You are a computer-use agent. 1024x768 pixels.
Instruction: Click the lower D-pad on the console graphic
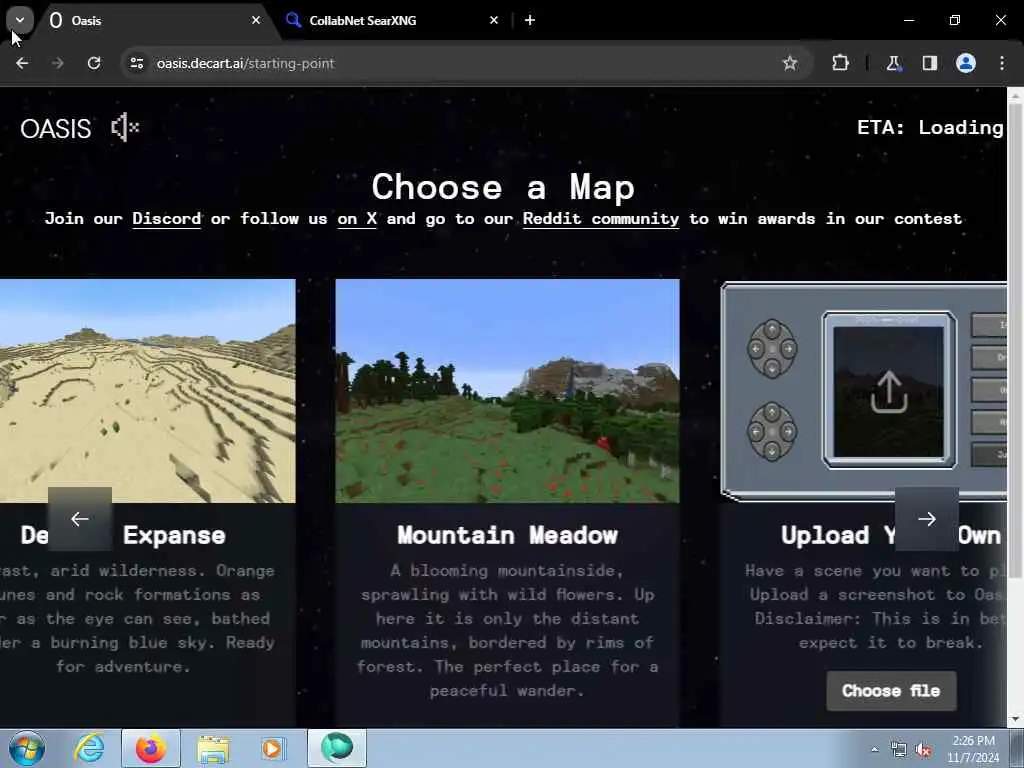coord(772,432)
